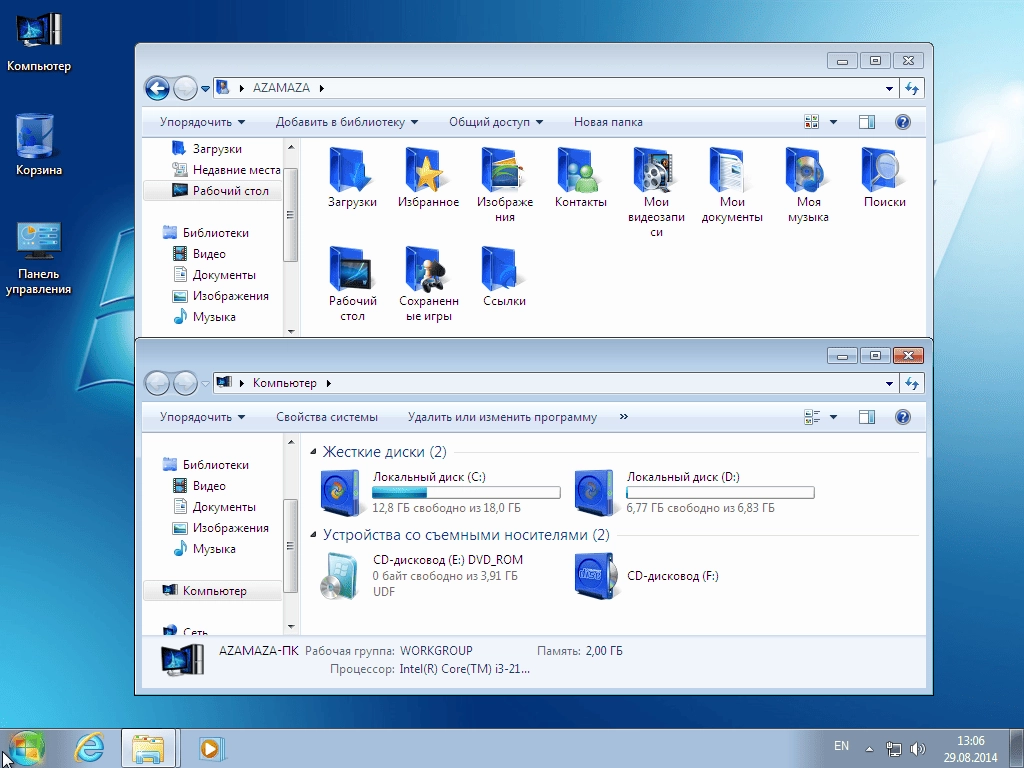1024x768 pixels.
Task: Click Удалить или изменить программу
Action: (502, 417)
